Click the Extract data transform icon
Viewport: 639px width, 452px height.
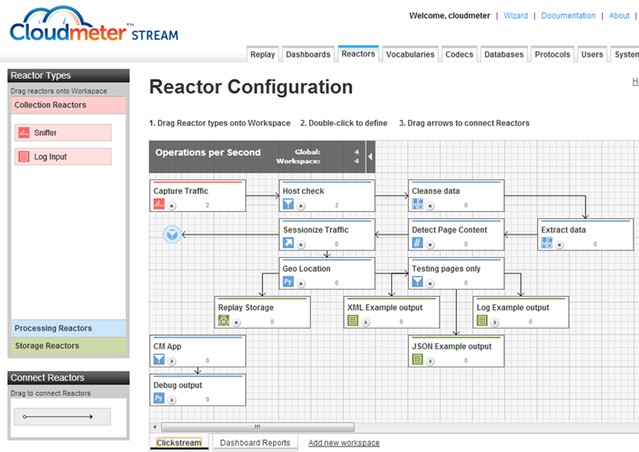point(546,243)
